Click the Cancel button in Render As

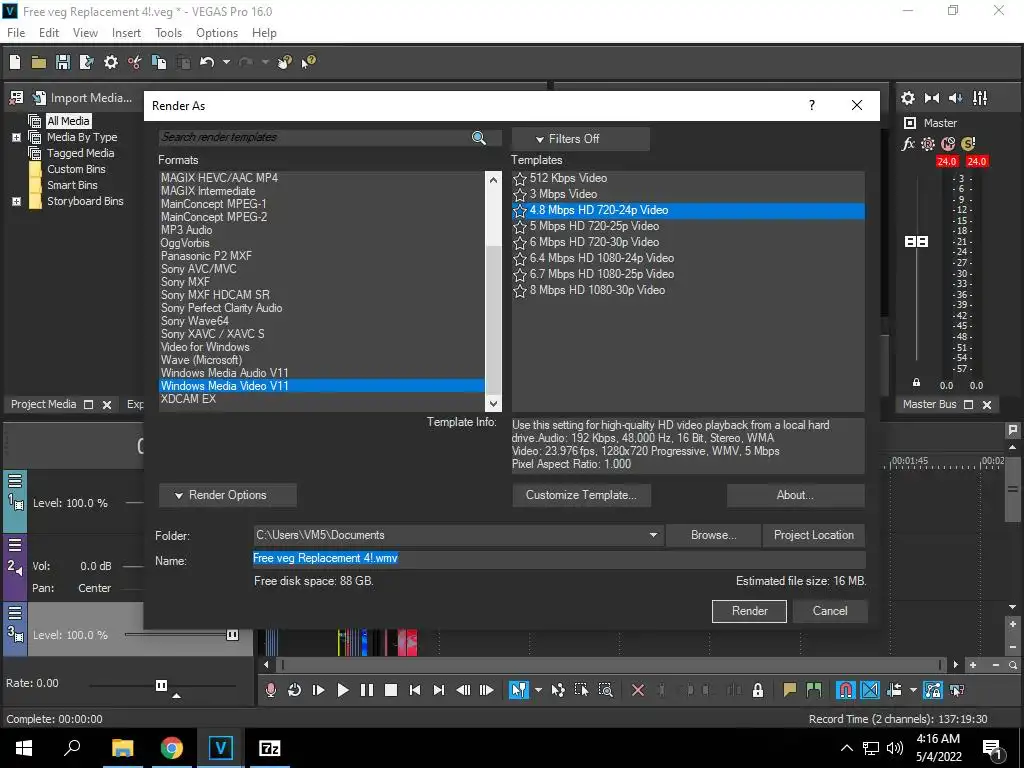830,611
